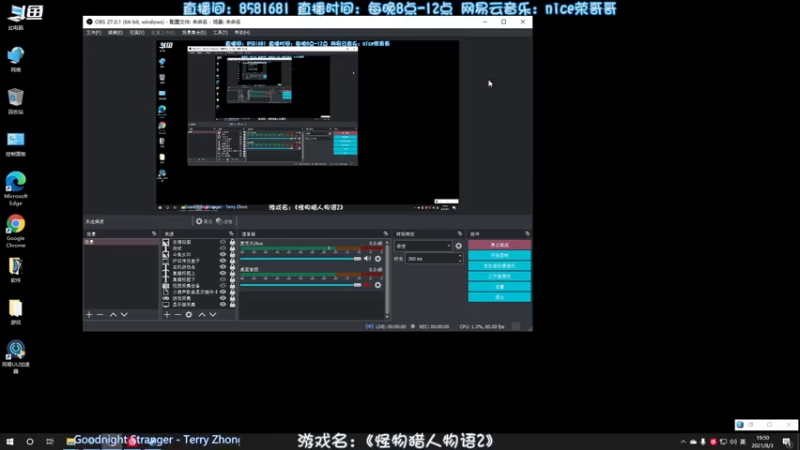The image size is (800, 450).
Task: Click 退出 exit button in controls
Action: (499, 297)
